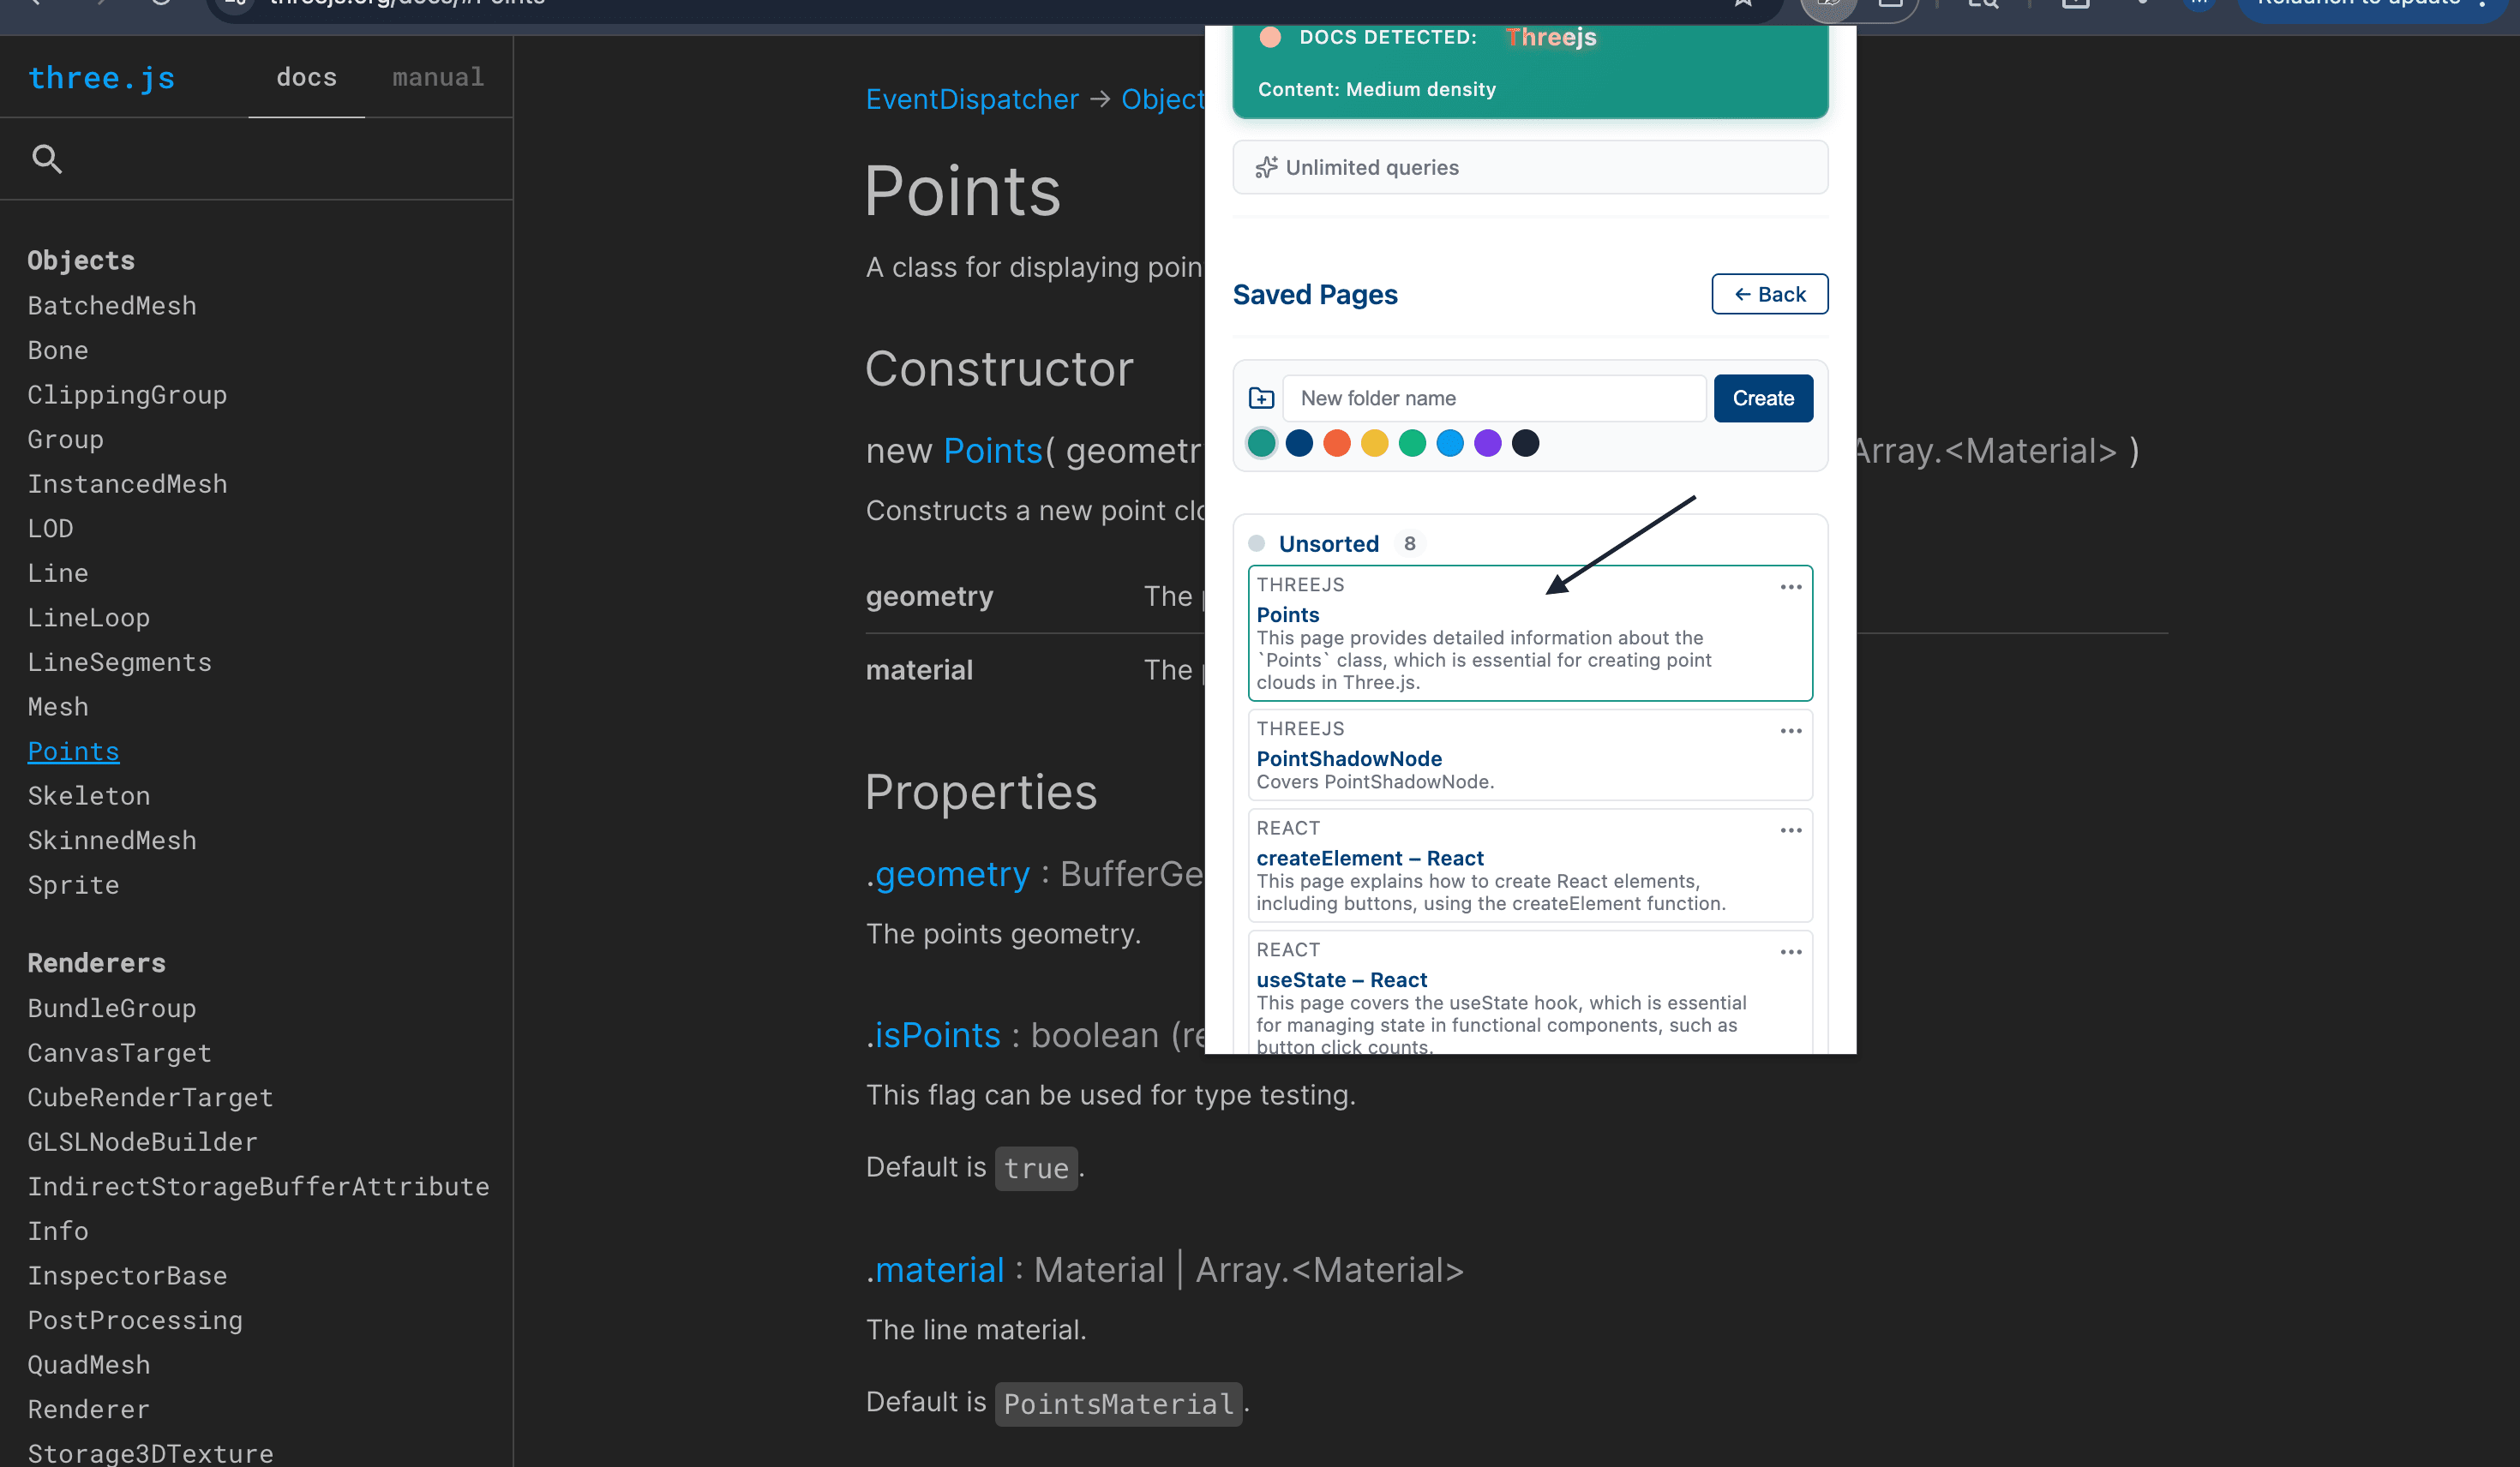
Task: Open the options menu on the Points card
Action: tap(1790, 587)
